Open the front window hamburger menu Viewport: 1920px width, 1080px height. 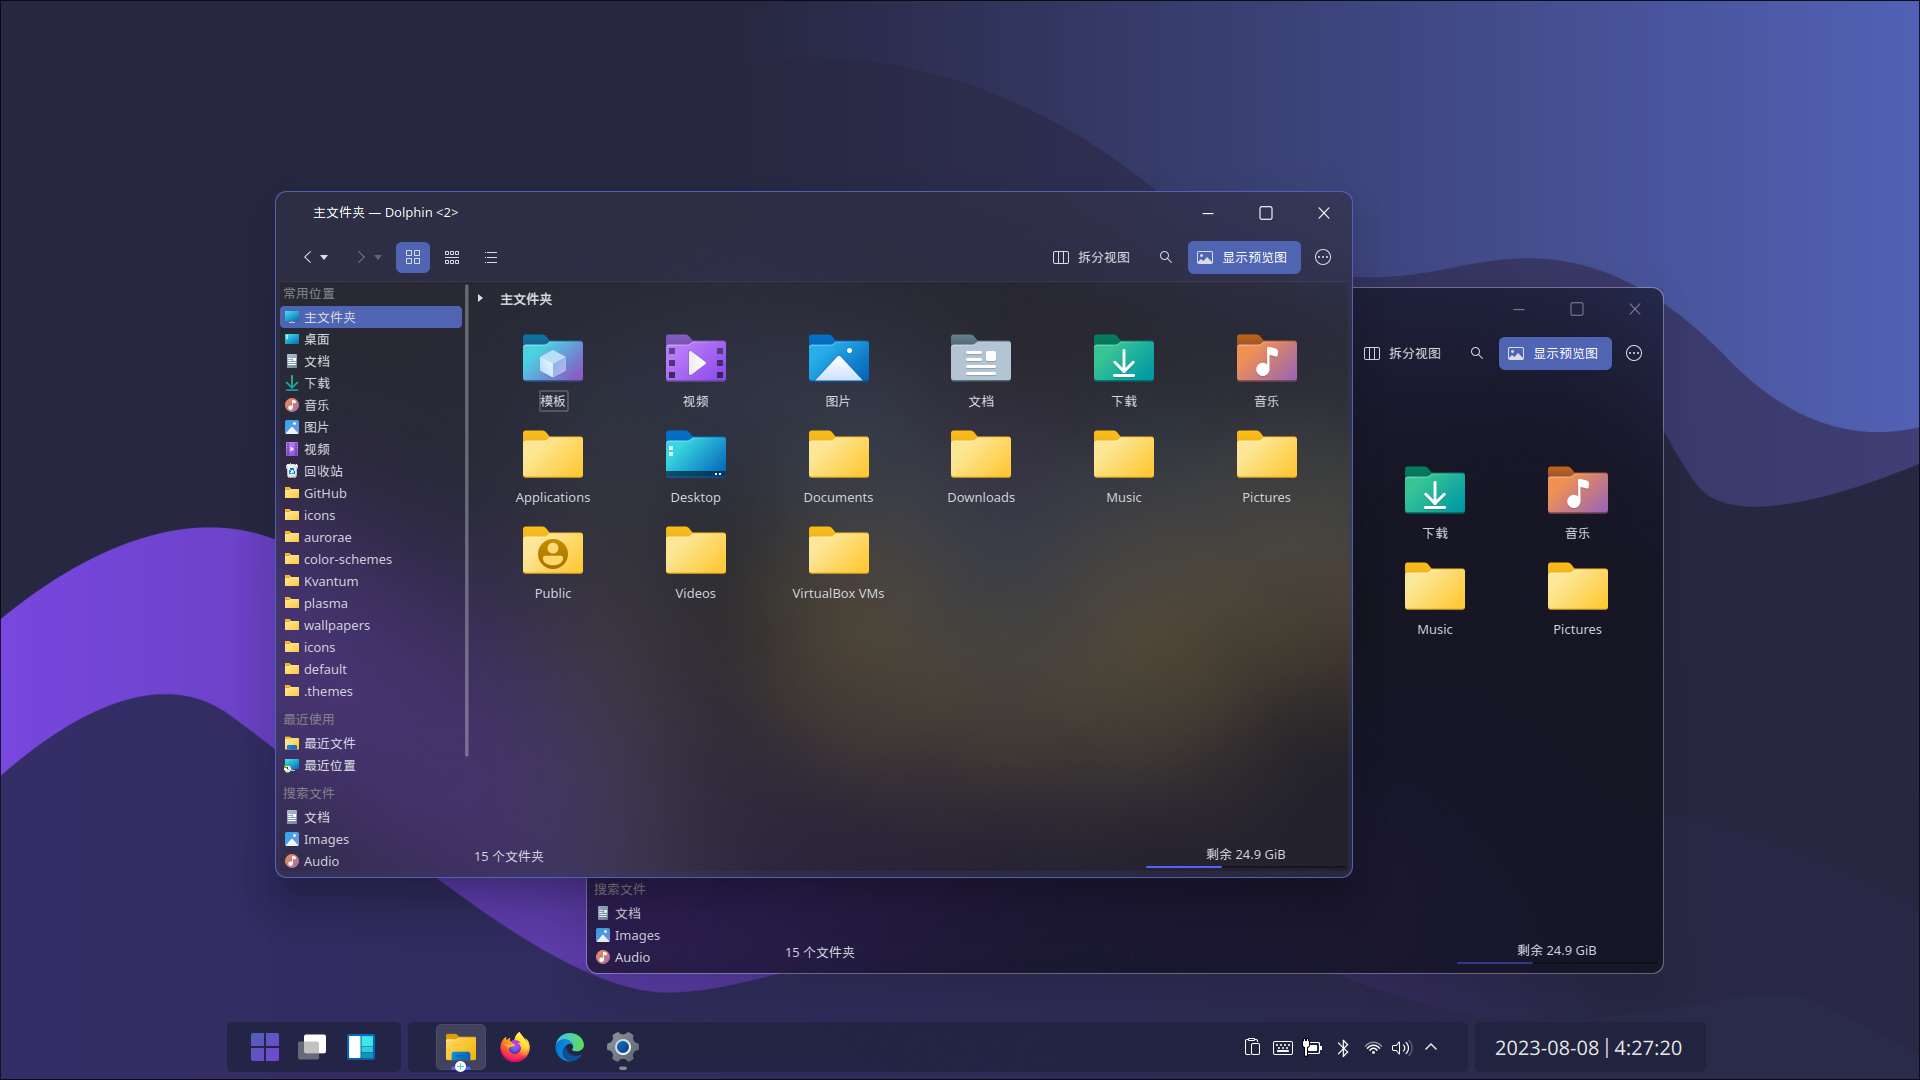tap(1323, 257)
